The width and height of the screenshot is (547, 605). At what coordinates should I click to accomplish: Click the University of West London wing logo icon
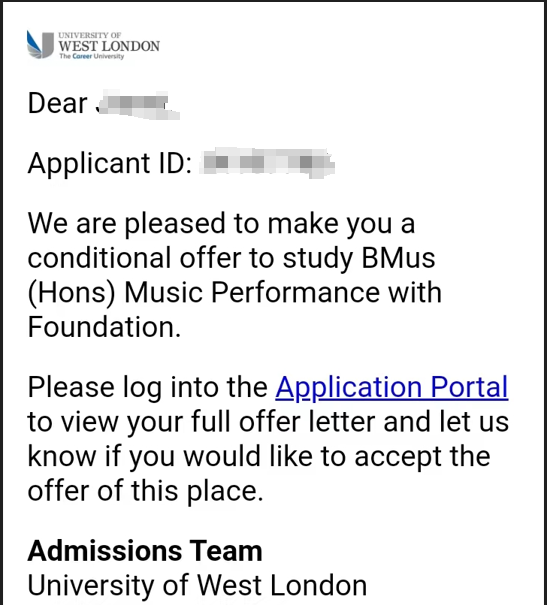40,45
